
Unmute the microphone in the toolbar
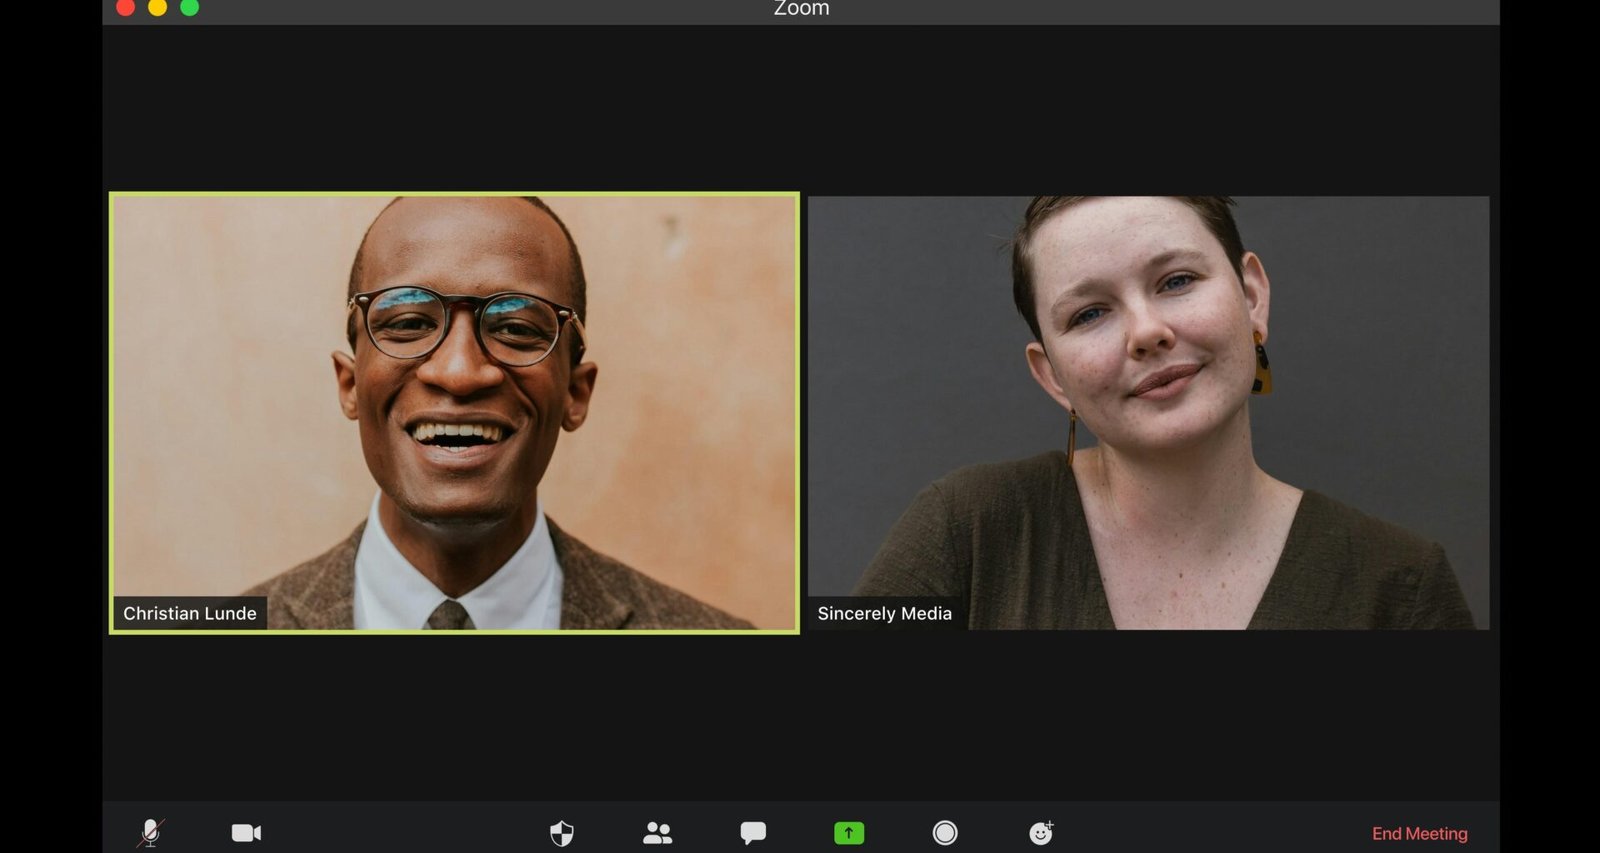pos(151,832)
